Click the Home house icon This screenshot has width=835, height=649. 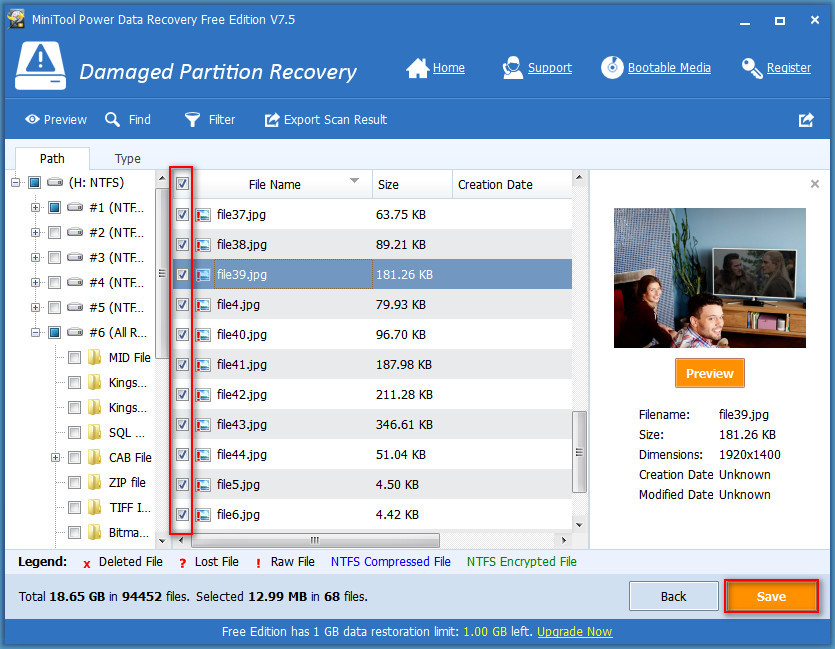coord(418,68)
